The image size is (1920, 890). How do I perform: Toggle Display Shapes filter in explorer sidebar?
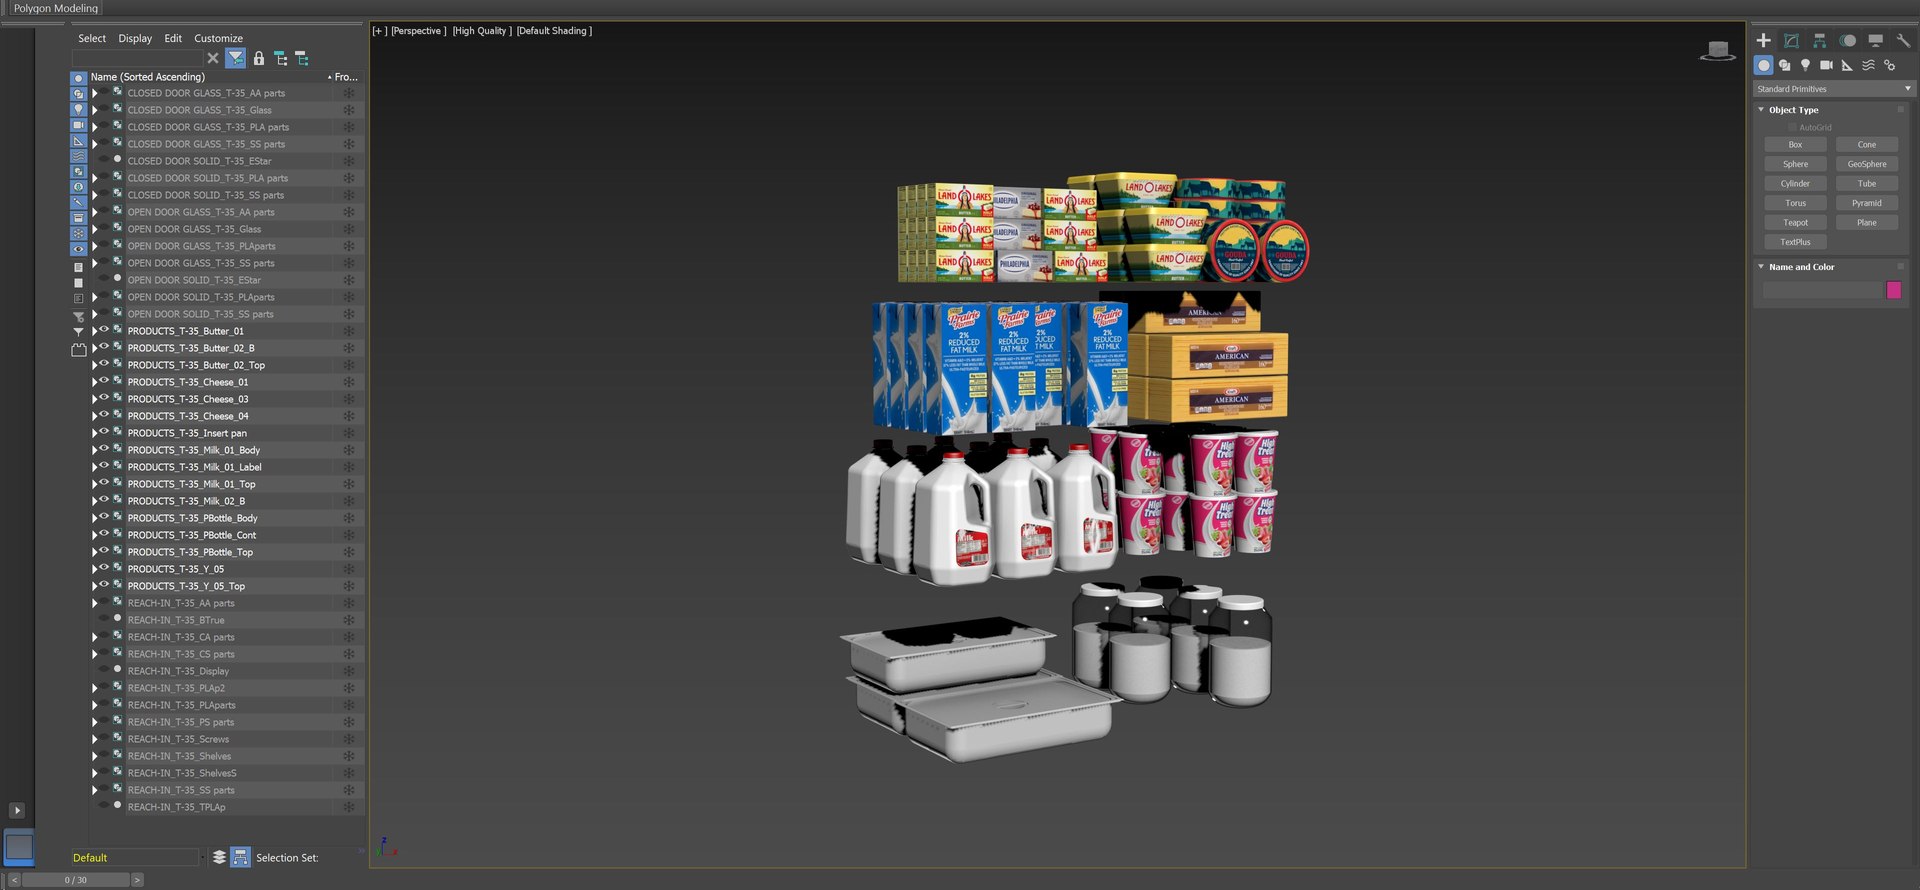[x=79, y=94]
